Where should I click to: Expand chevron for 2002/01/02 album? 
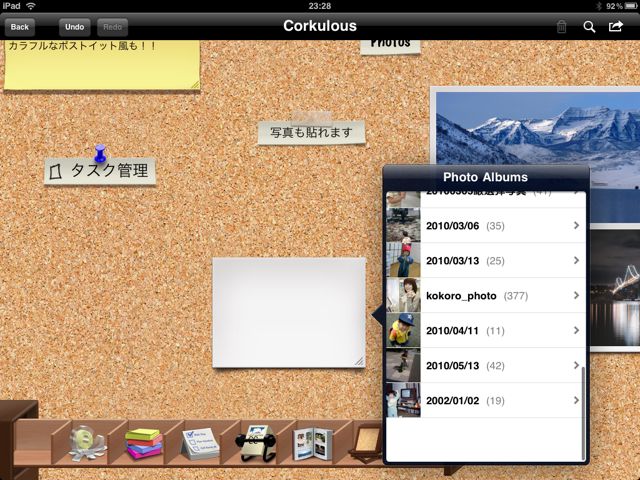[x=576, y=400]
